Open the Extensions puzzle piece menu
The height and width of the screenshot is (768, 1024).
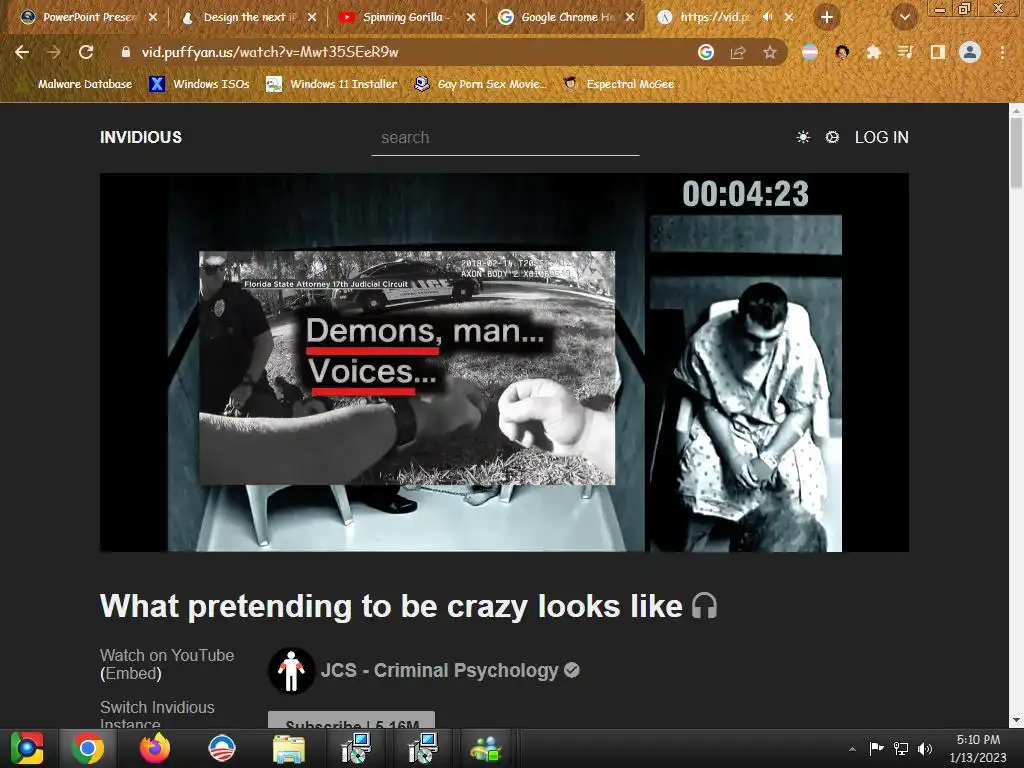873,52
